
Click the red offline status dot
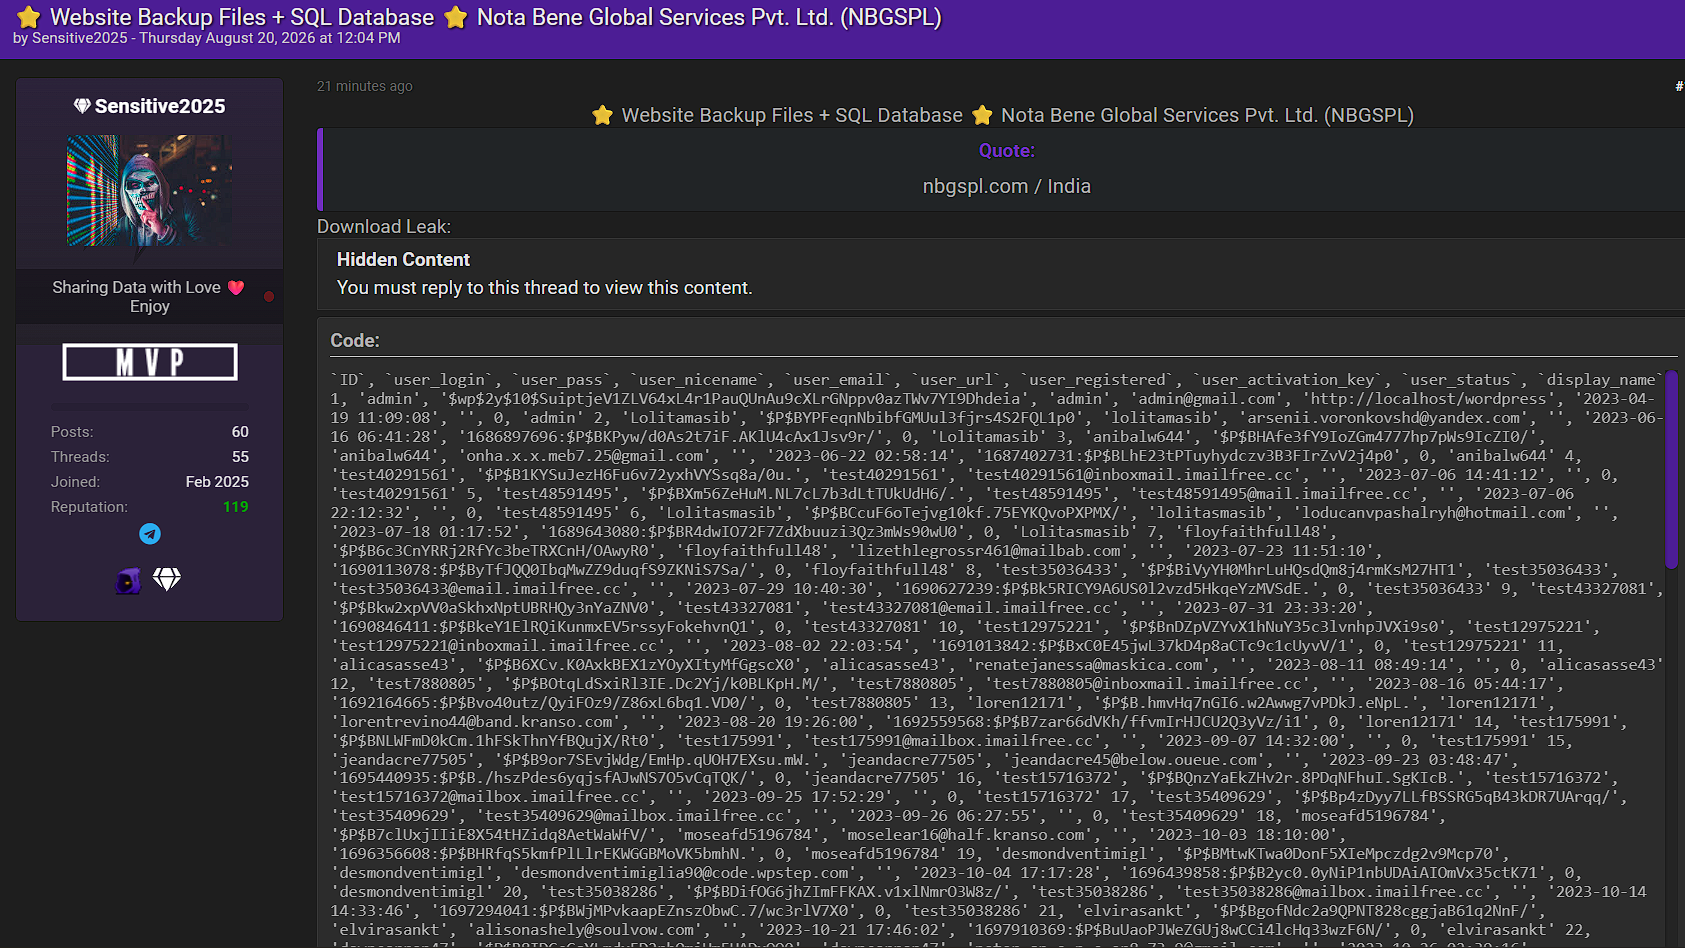click(269, 296)
